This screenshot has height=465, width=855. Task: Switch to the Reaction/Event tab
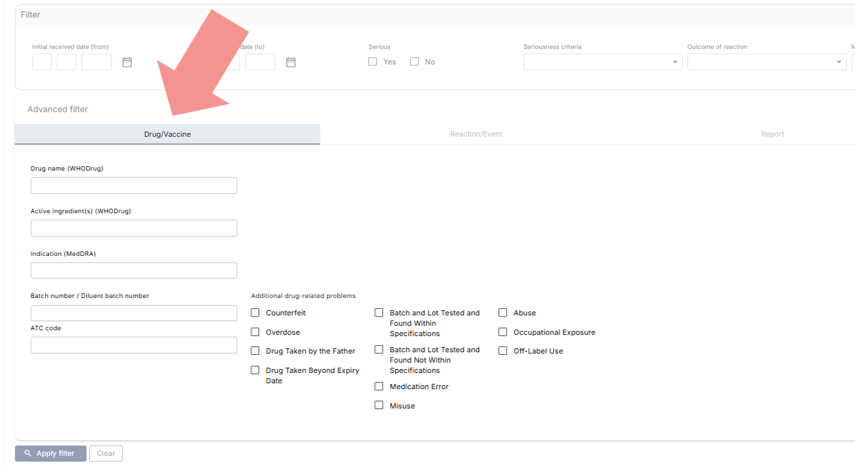coord(476,134)
